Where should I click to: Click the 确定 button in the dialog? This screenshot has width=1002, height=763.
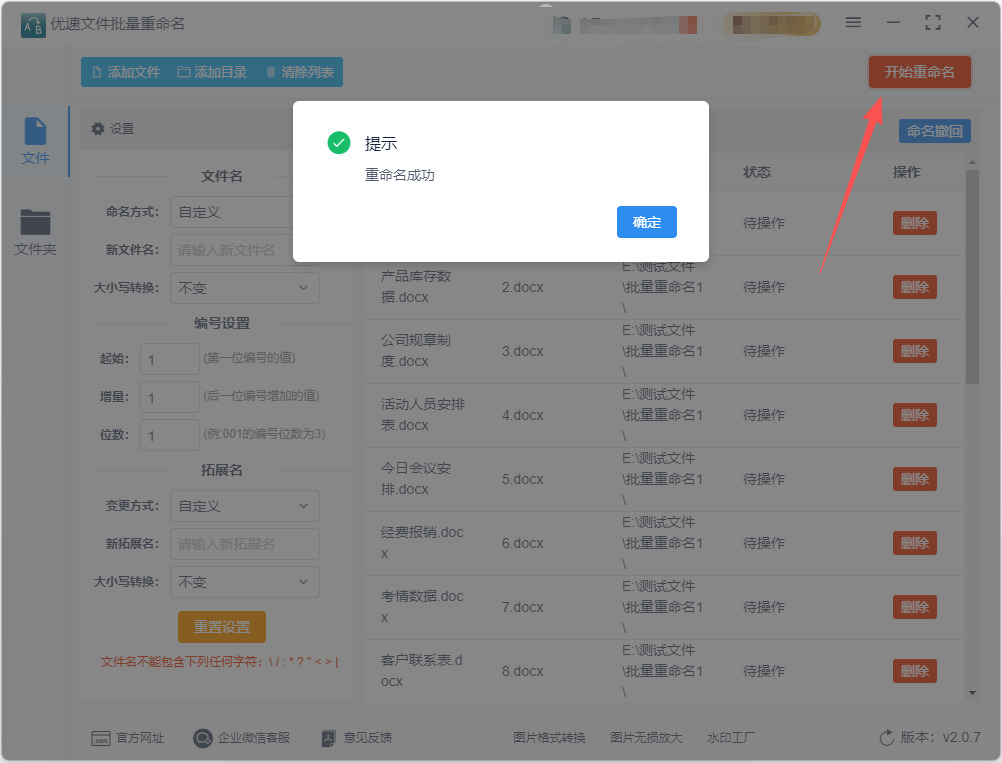[646, 222]
